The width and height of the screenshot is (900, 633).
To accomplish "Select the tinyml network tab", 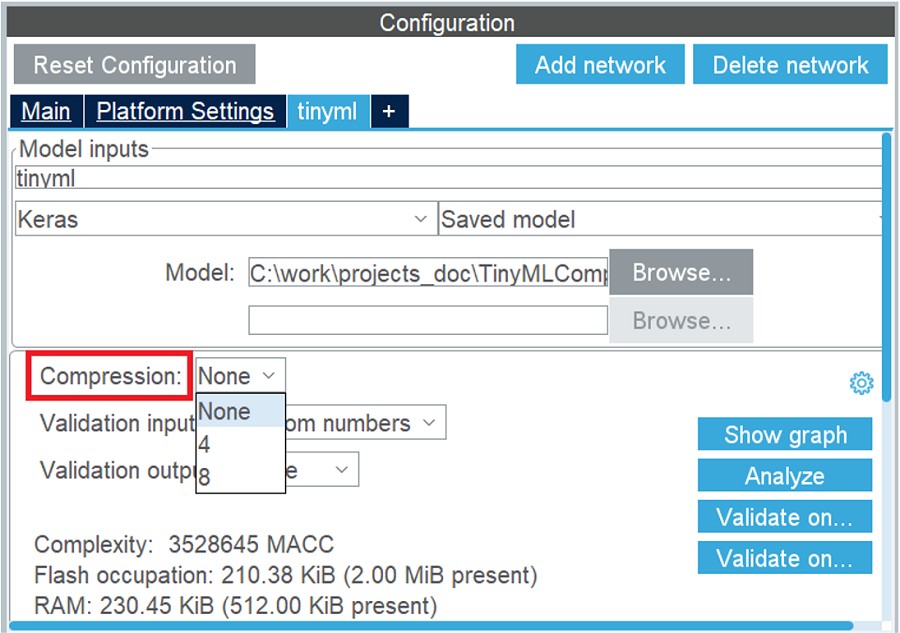I will pos(328,111).
